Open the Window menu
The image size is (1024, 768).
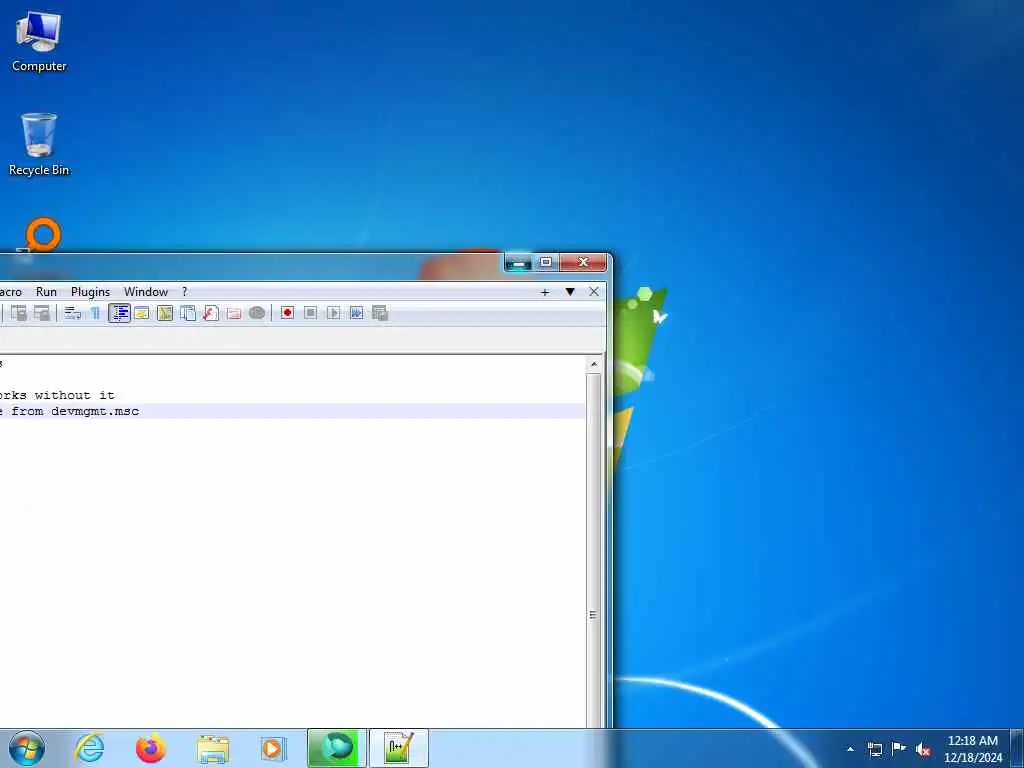(146, 292)
